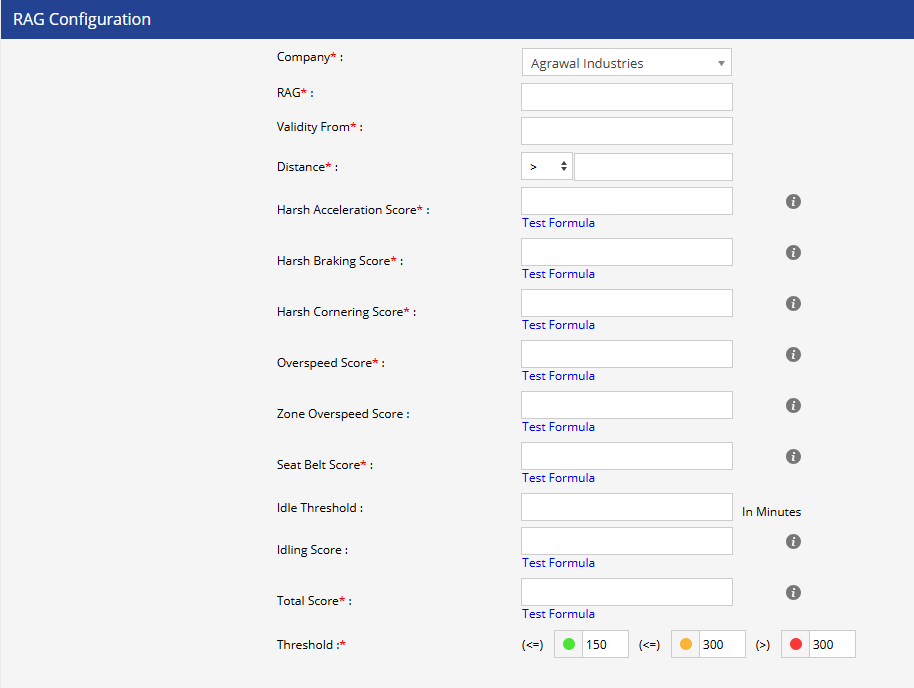Show info for Zone Overspeed Score

(793, 406)
